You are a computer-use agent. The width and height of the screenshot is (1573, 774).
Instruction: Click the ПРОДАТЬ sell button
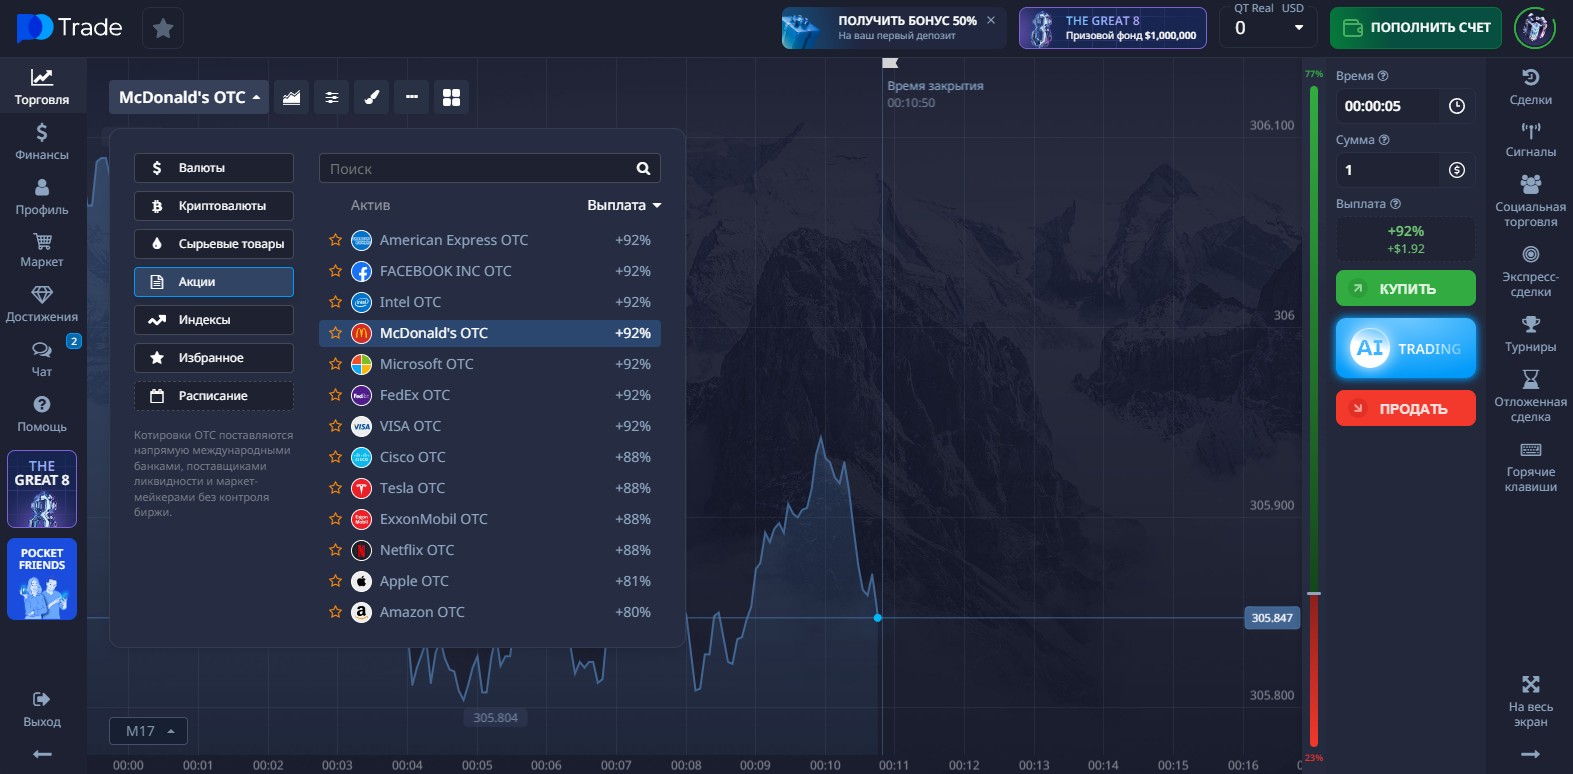click(1406, 408)
